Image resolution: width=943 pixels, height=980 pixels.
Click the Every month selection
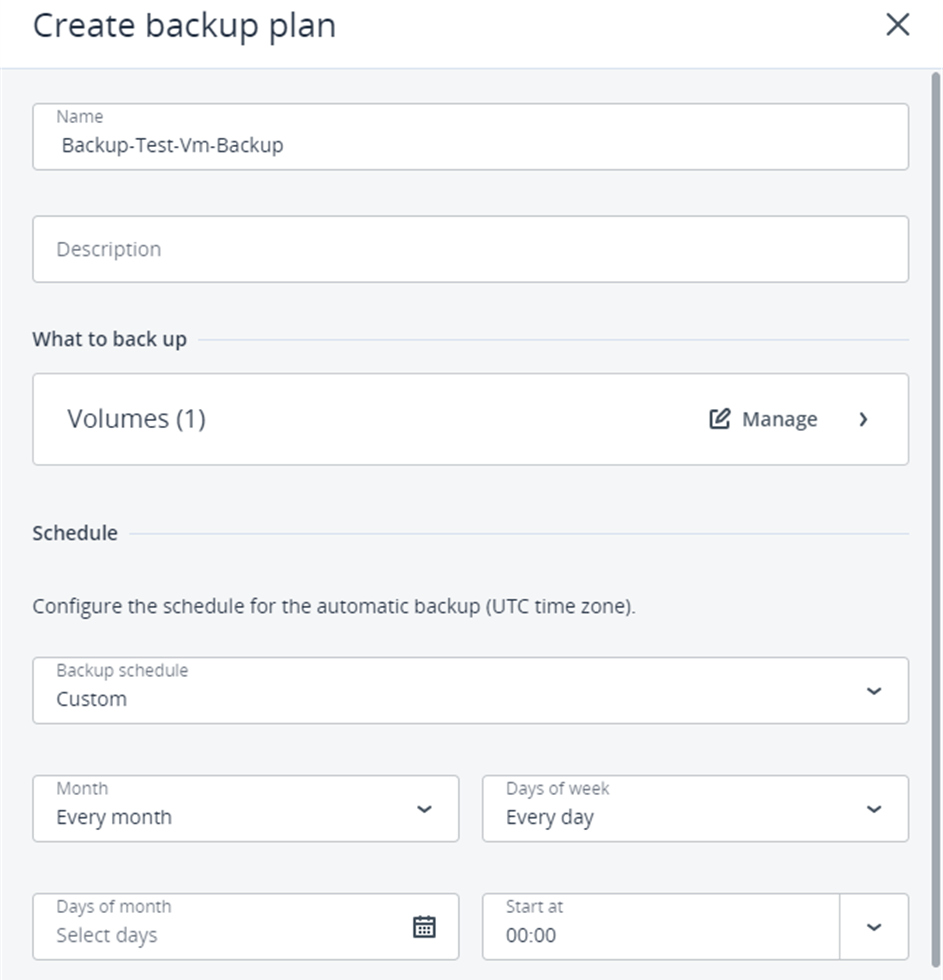114,817
